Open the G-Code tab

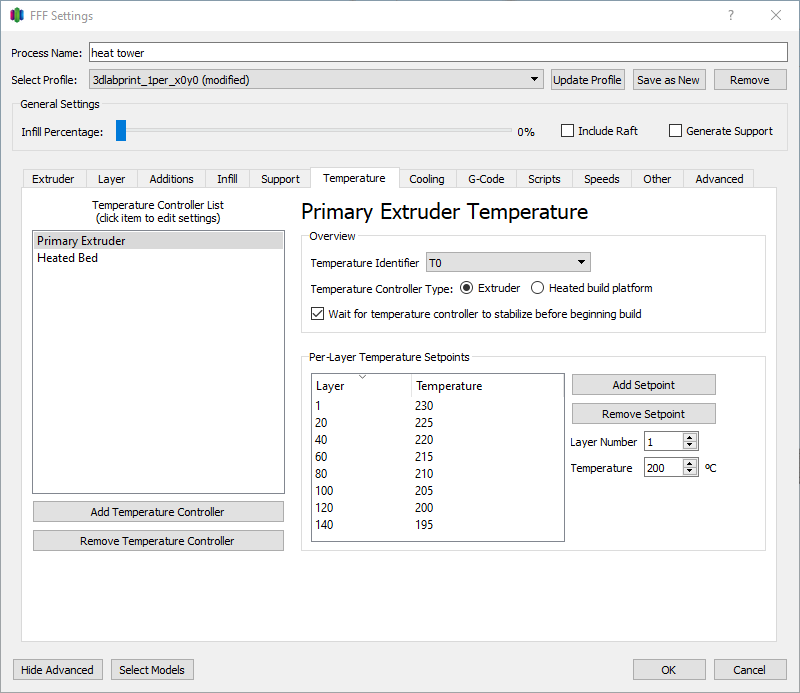coord(486,179)
